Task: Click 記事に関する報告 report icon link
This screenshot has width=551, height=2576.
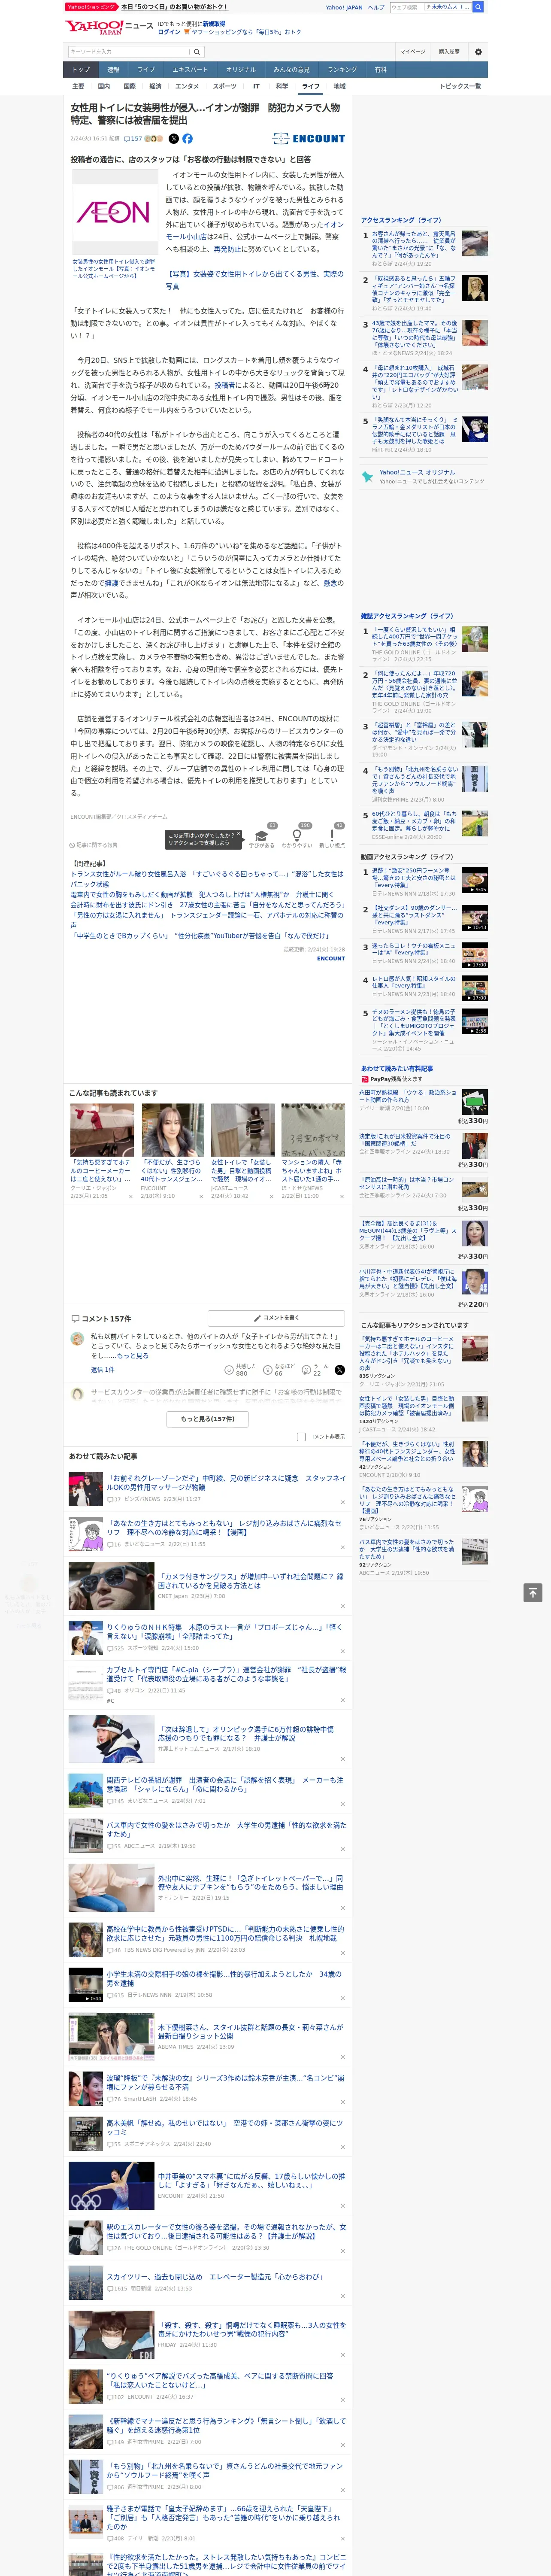Action: (x=93, y=845)
